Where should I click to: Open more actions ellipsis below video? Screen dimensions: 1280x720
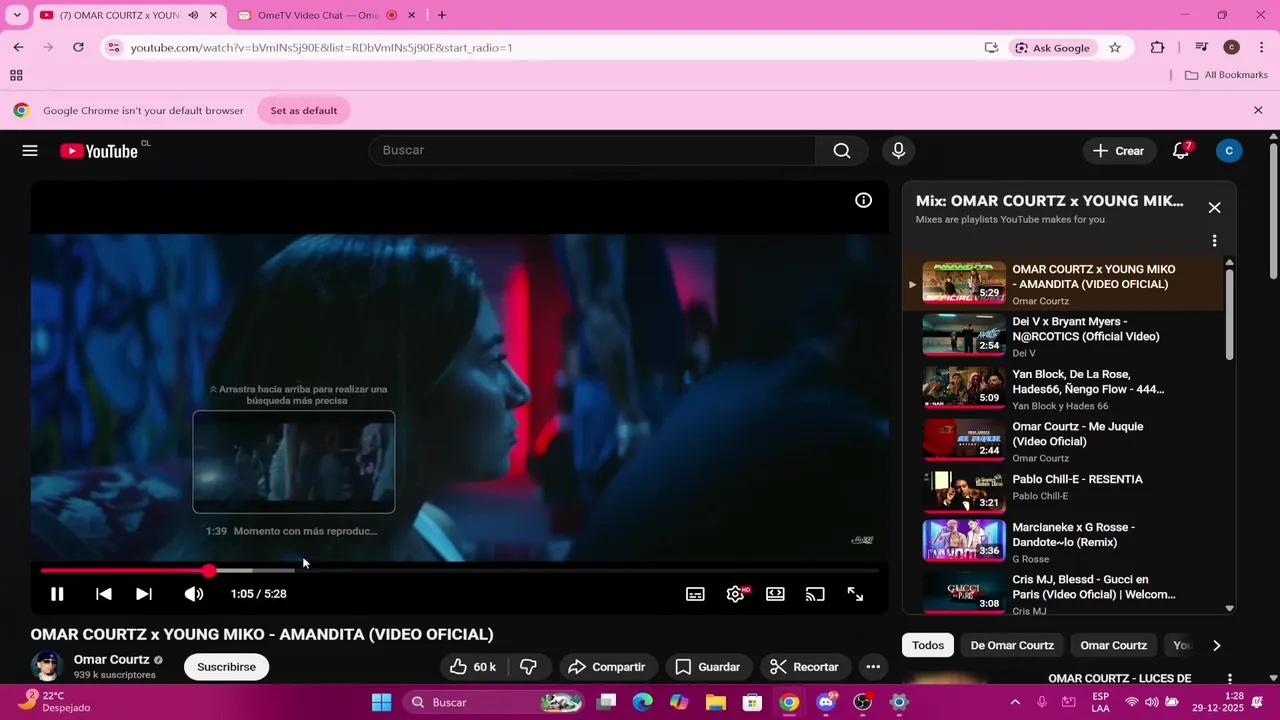(873, 667)
